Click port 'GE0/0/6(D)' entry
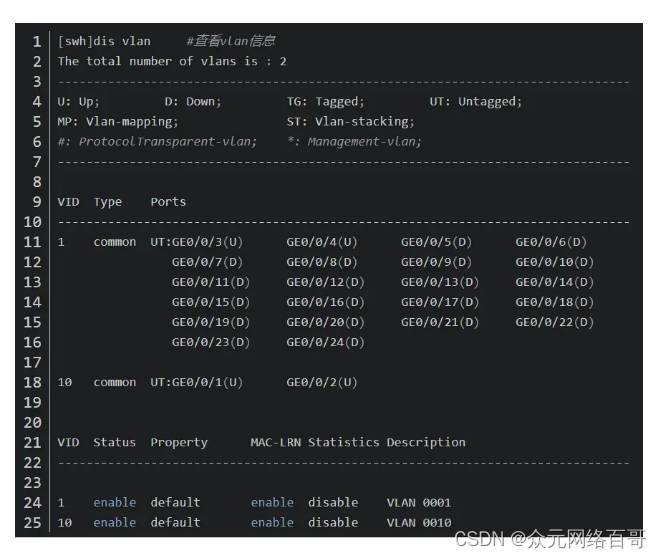Image resolution: width=662 pixels, height=558 pixels. [x=551, y=242]
